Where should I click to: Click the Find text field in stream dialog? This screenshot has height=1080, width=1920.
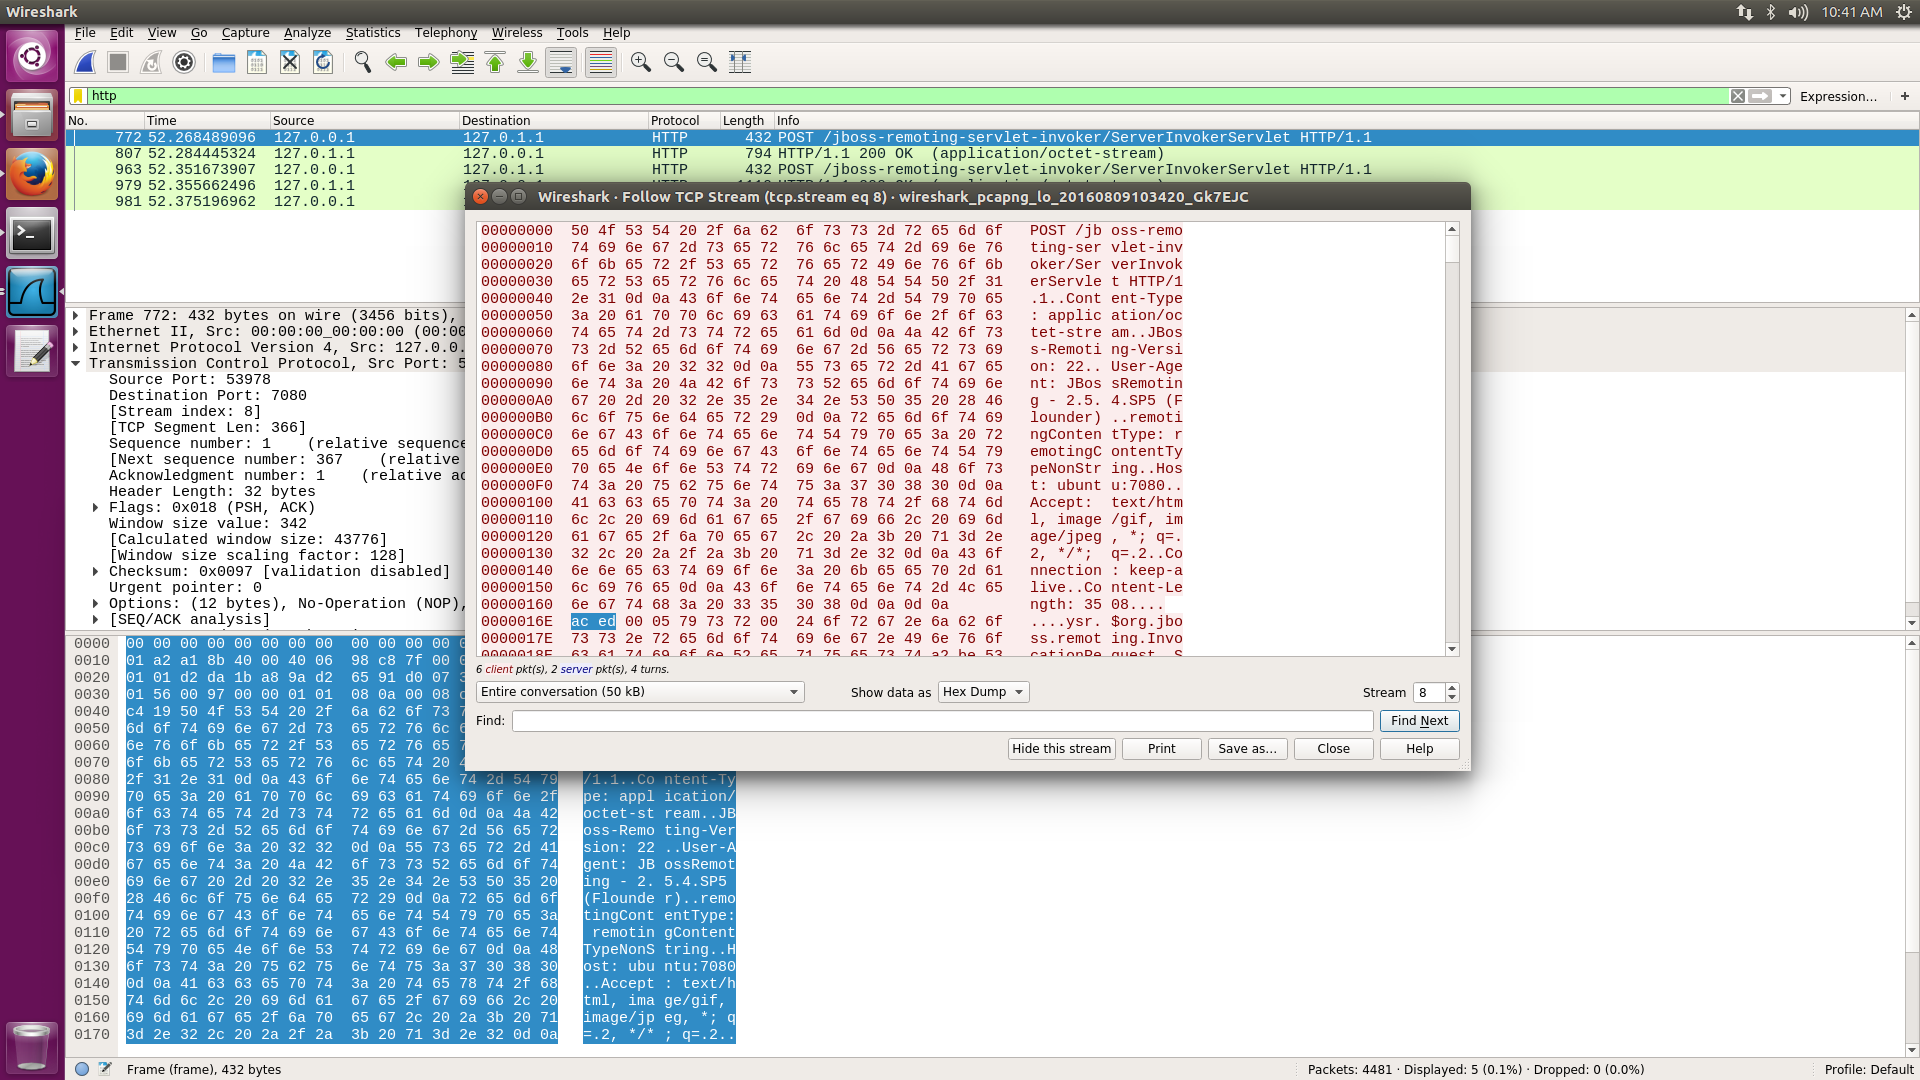pos(942,721)
